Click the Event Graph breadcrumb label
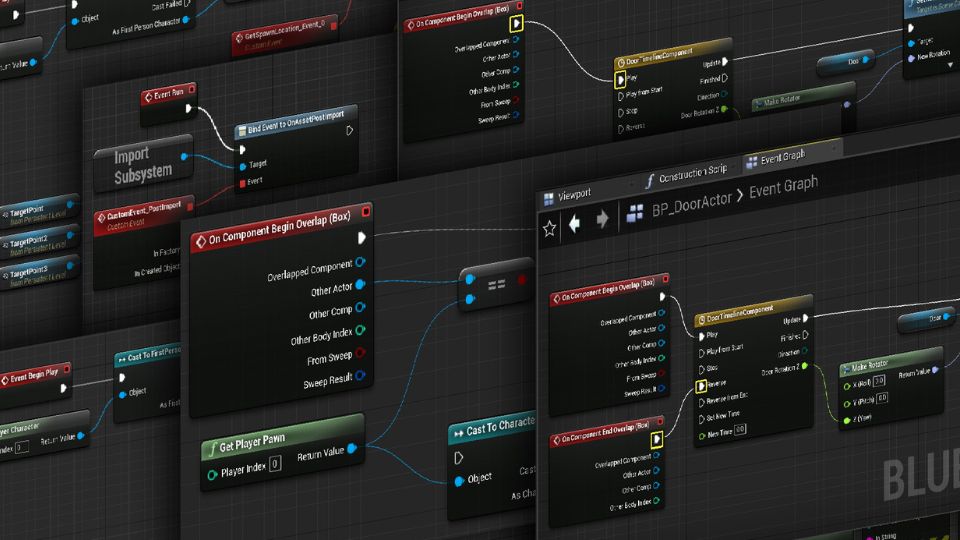Screen dimensions: 960x540 (x=783, y=185)
